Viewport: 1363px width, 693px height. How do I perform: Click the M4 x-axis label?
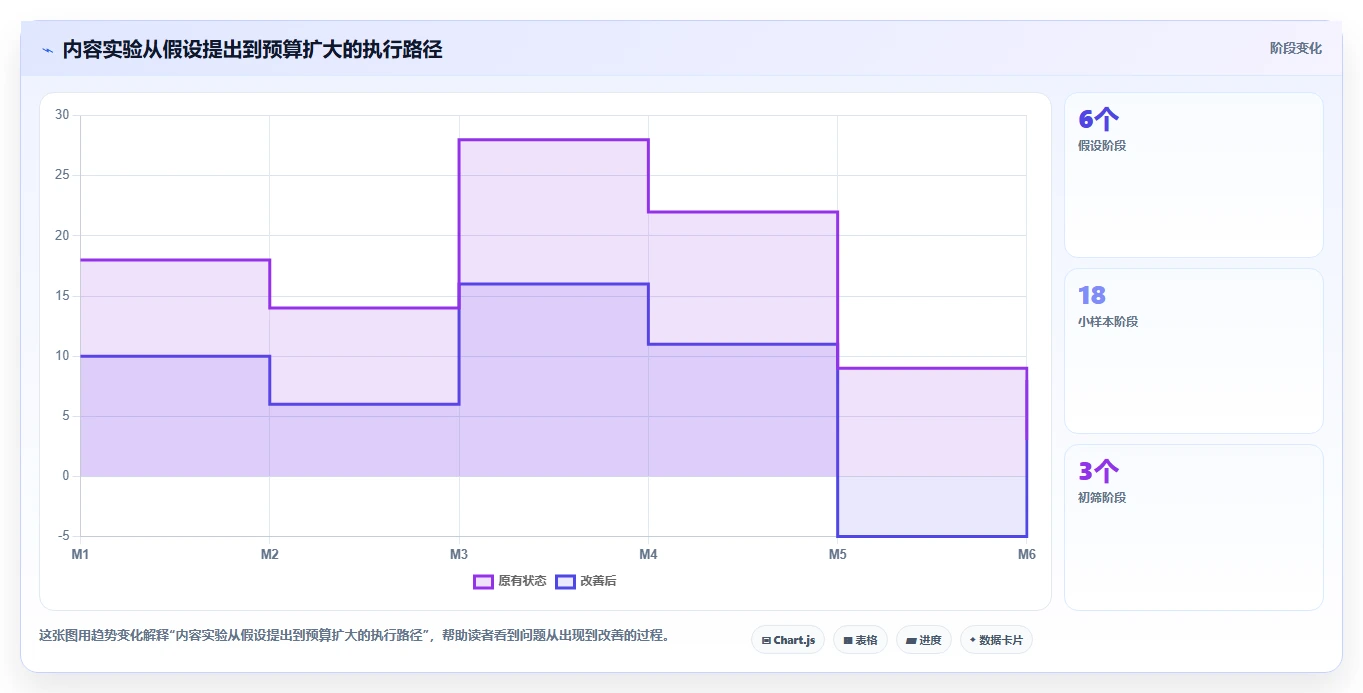[648, 554]
